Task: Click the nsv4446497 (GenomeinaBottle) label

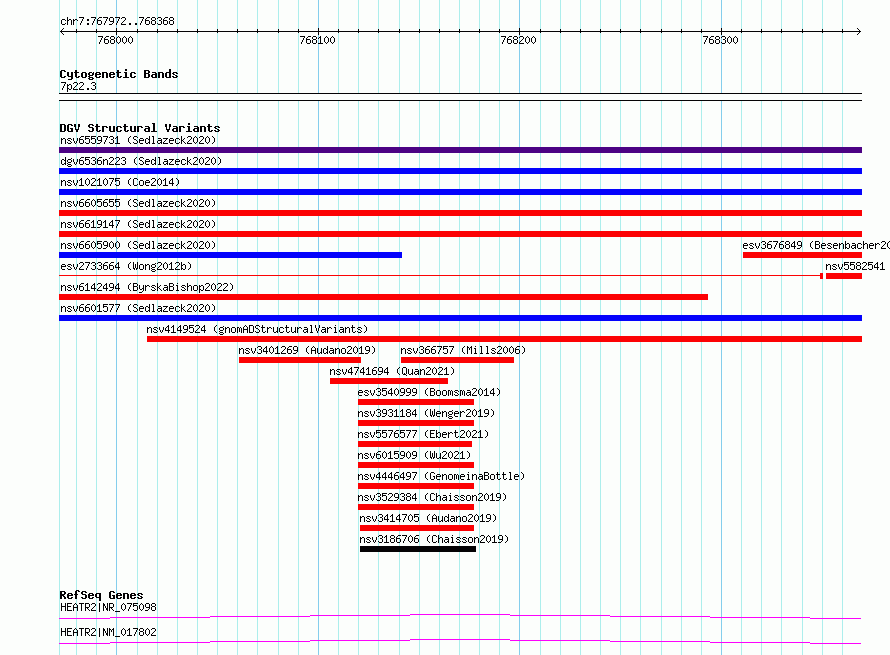Action: click(441, 476)
